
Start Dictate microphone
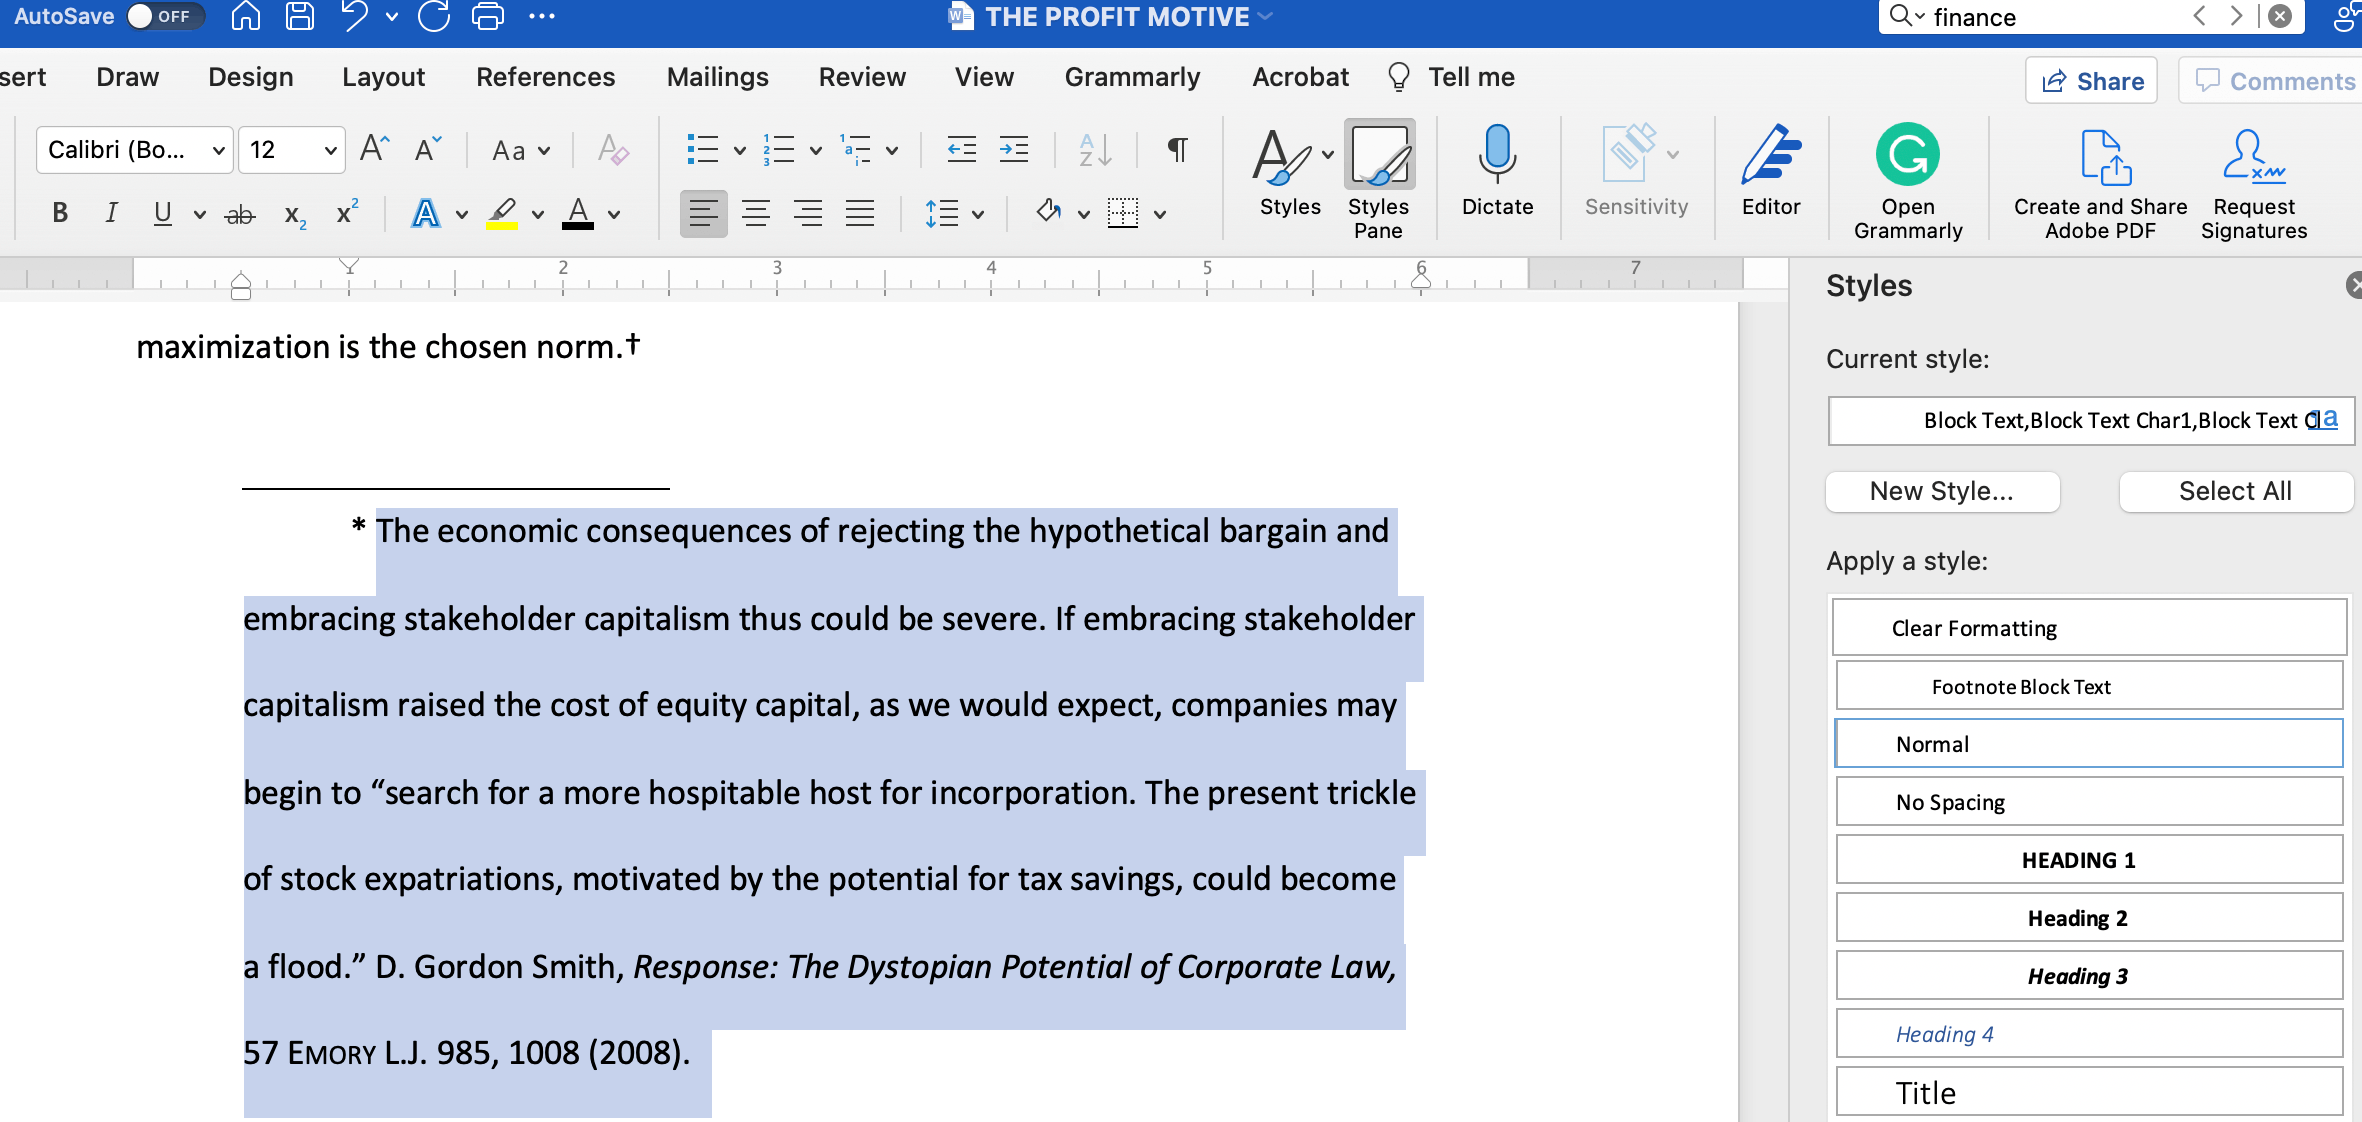1497,171
